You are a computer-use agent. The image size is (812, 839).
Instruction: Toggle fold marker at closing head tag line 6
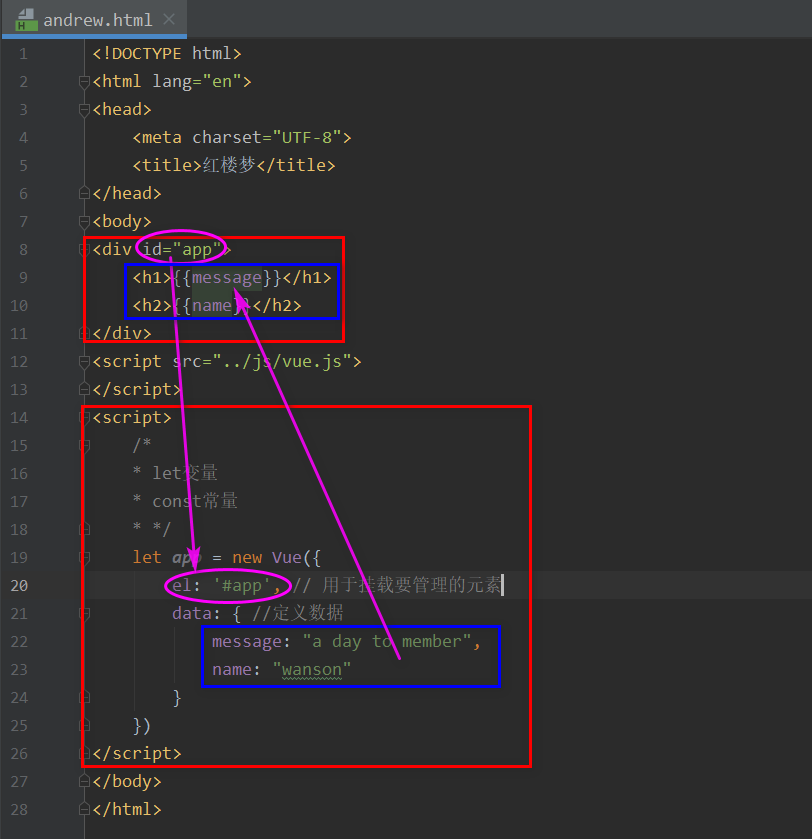[84, 193]
